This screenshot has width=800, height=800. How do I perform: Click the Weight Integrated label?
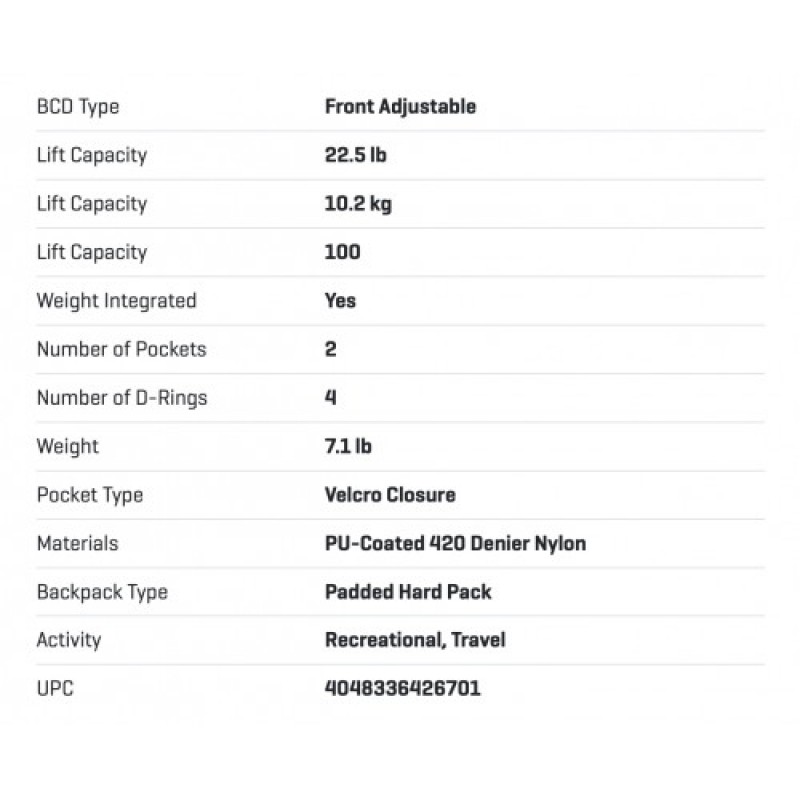[x=116, y=301]
